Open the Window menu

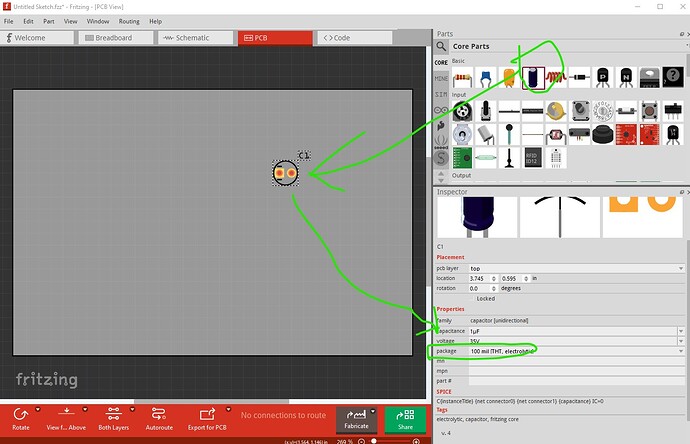coord(98,21)
